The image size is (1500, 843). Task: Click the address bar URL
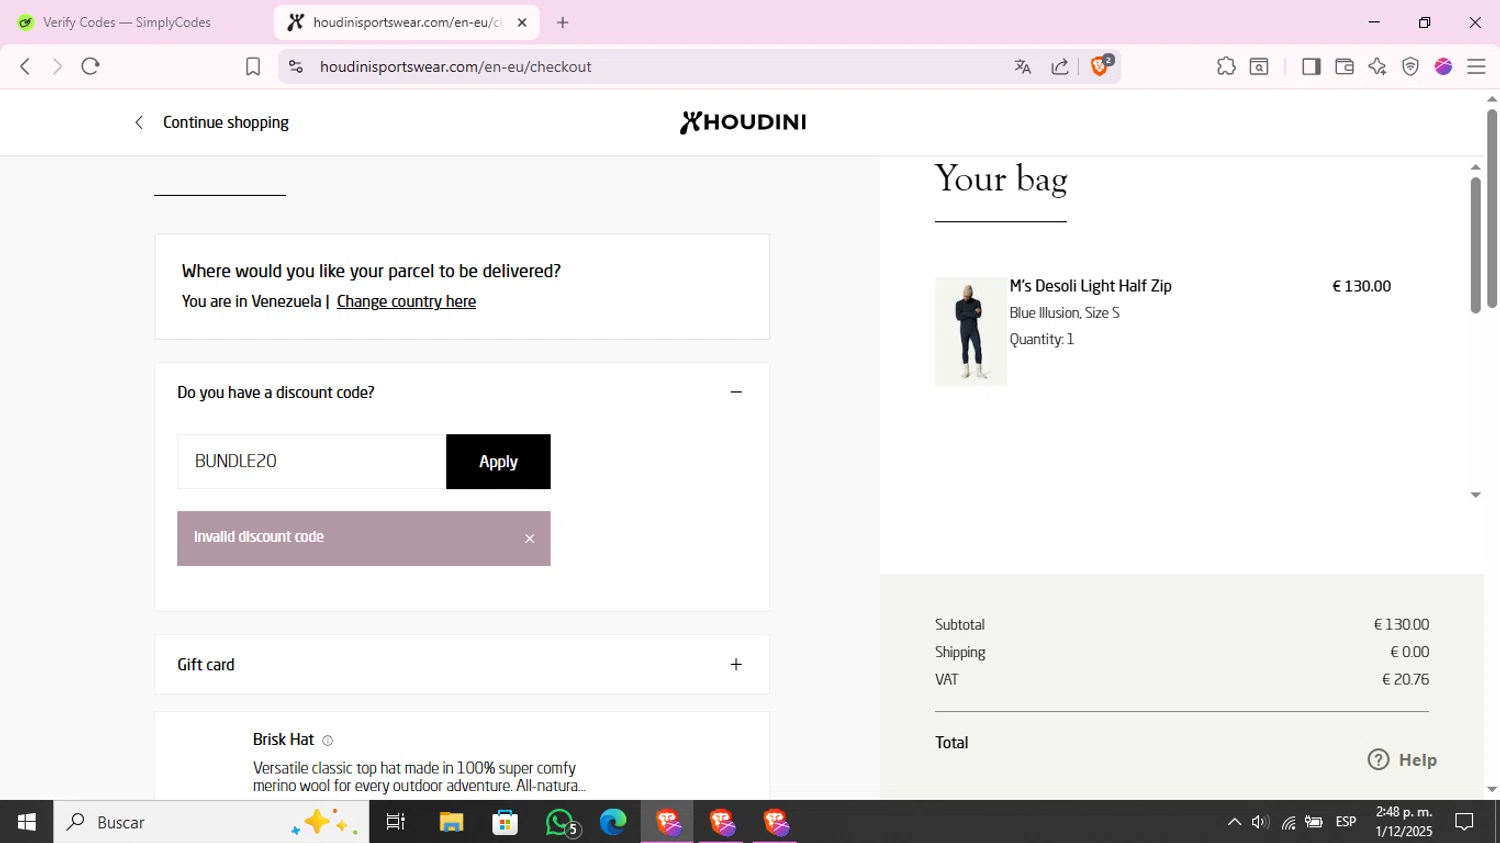coord(456,67)
